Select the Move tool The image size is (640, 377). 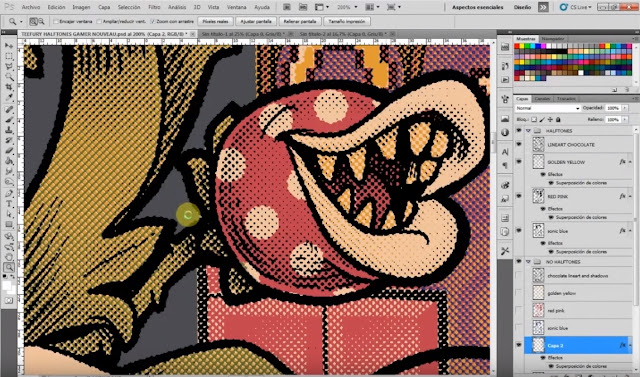(9, 46)
